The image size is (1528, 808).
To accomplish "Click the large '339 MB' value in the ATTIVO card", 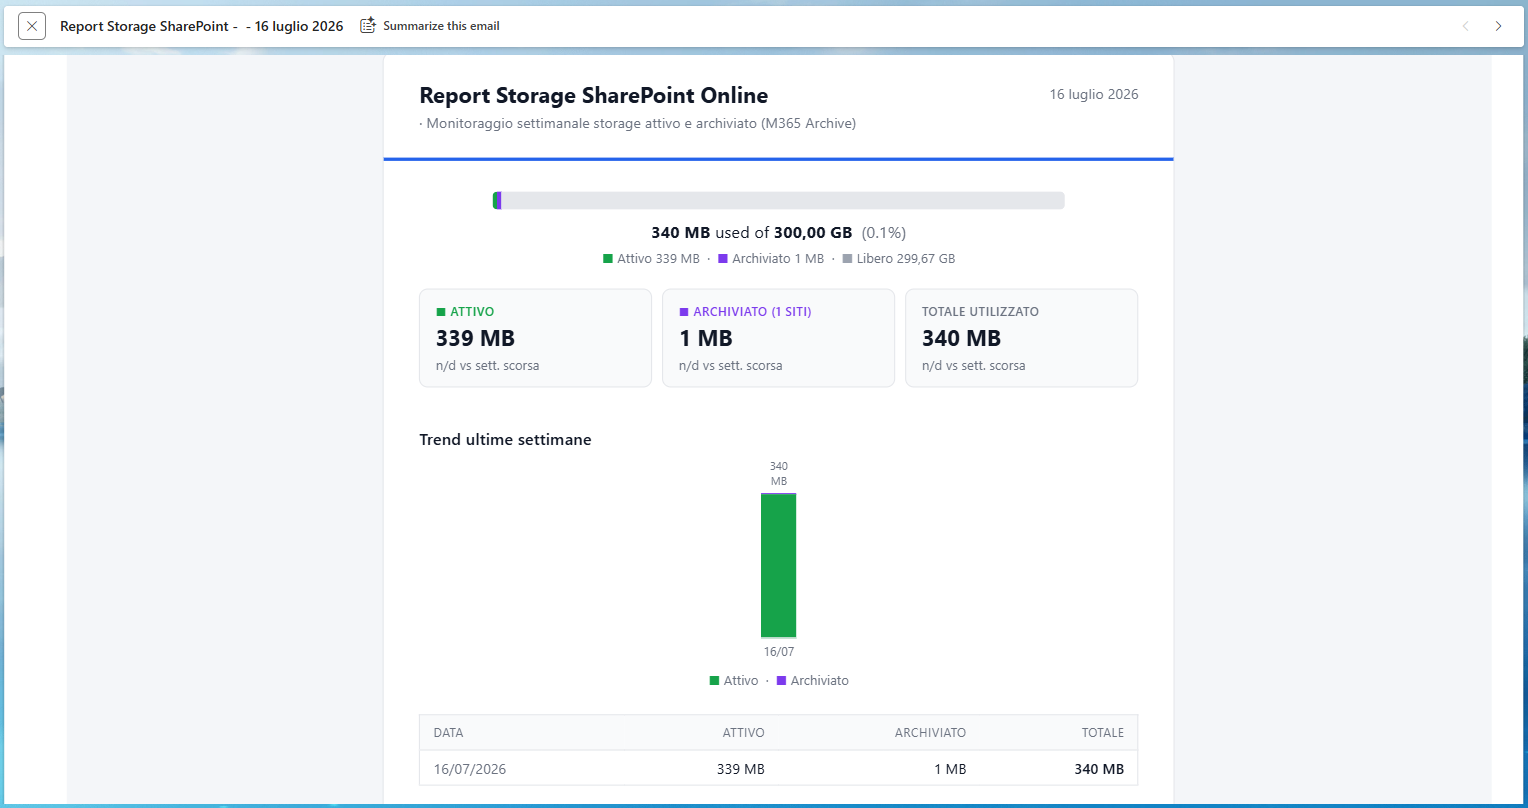I will point(476,339).
